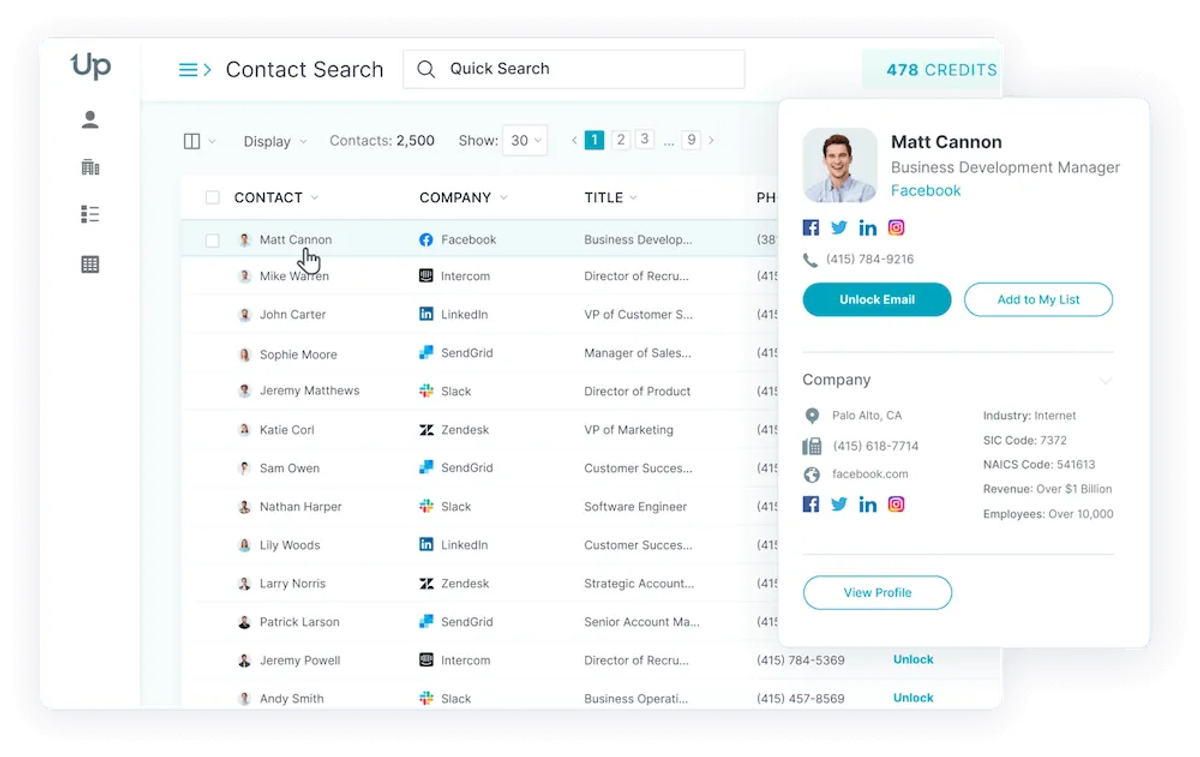1200x757 pixels.
Task: Click phone number (415) 784-5369
Action: [x=801, y=661]
